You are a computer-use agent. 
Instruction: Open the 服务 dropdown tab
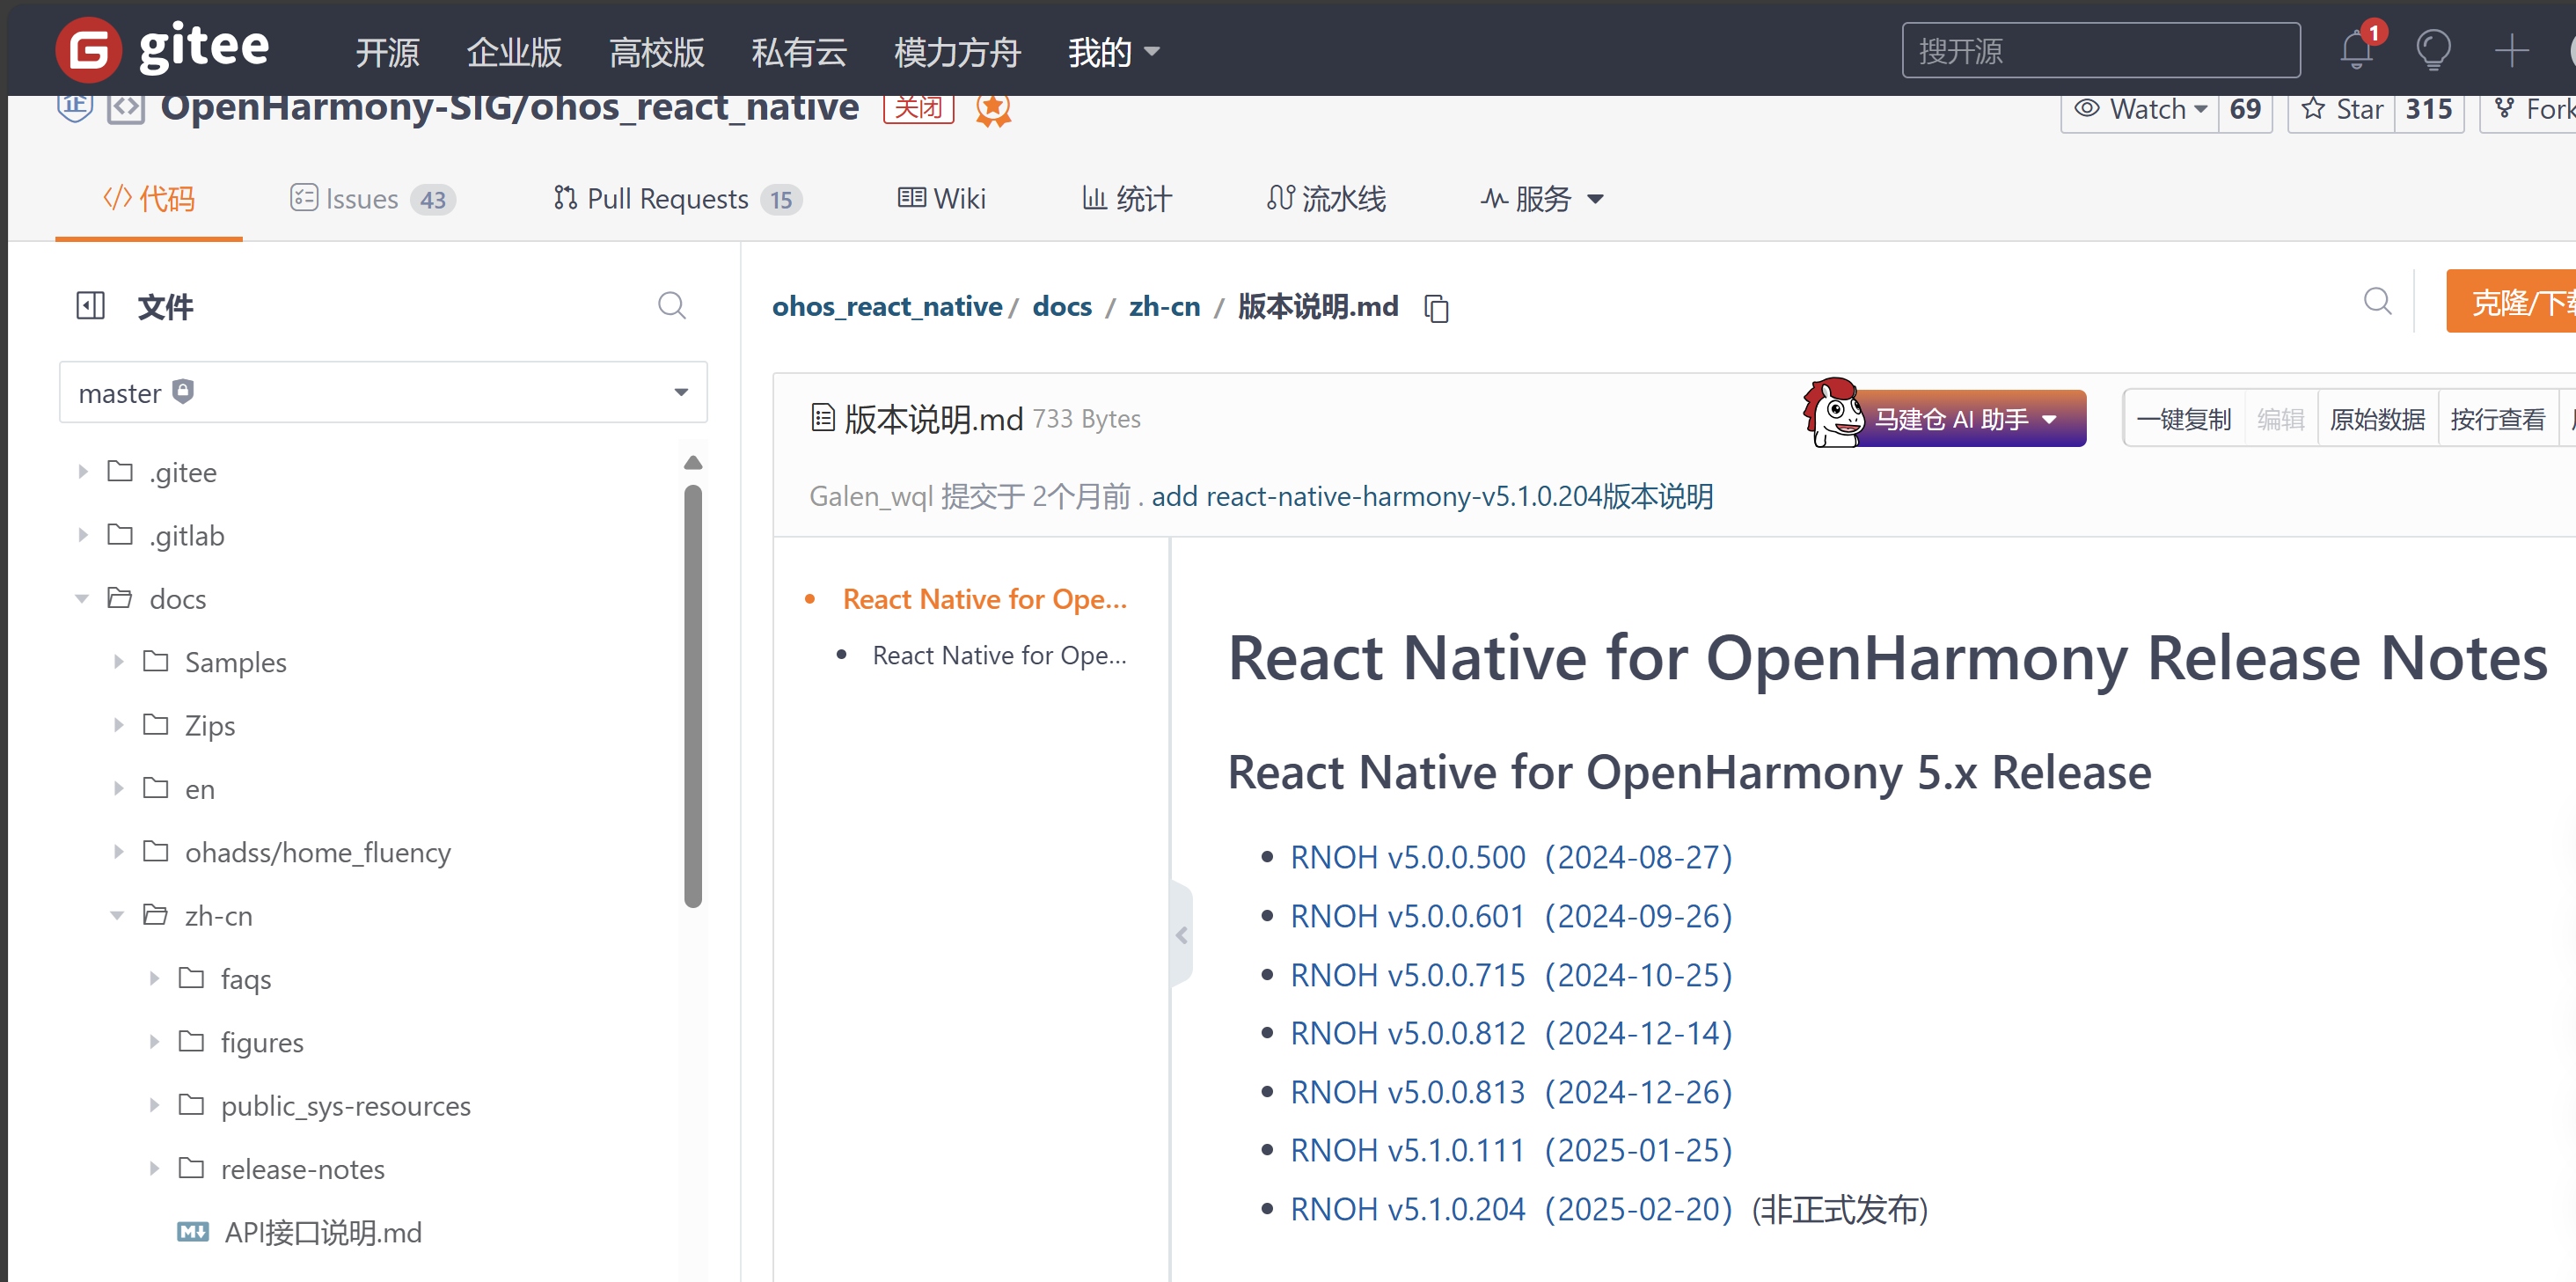click(1542, 199)
